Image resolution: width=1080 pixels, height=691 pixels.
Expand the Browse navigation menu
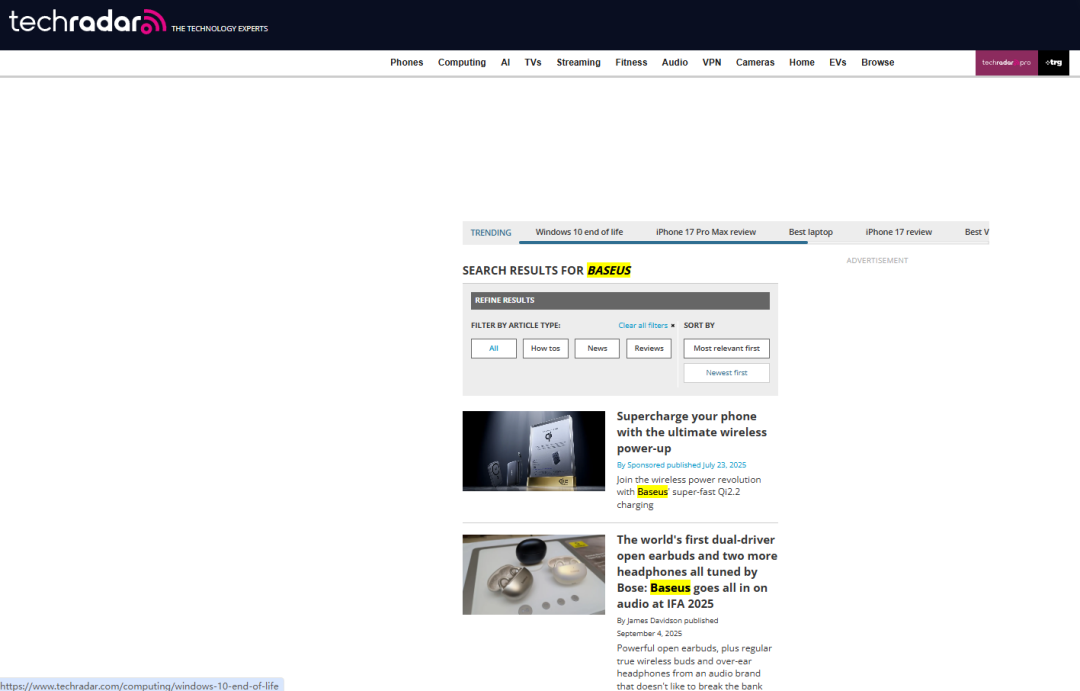point(877,62)
